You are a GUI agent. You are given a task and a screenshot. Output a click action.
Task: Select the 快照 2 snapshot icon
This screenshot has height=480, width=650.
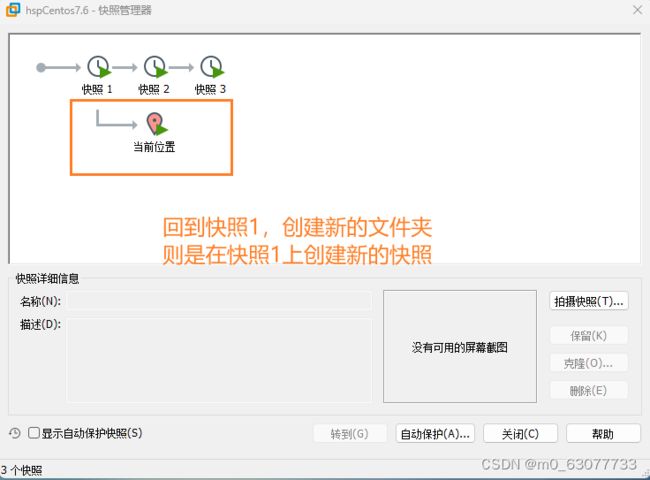click(155, 67)
